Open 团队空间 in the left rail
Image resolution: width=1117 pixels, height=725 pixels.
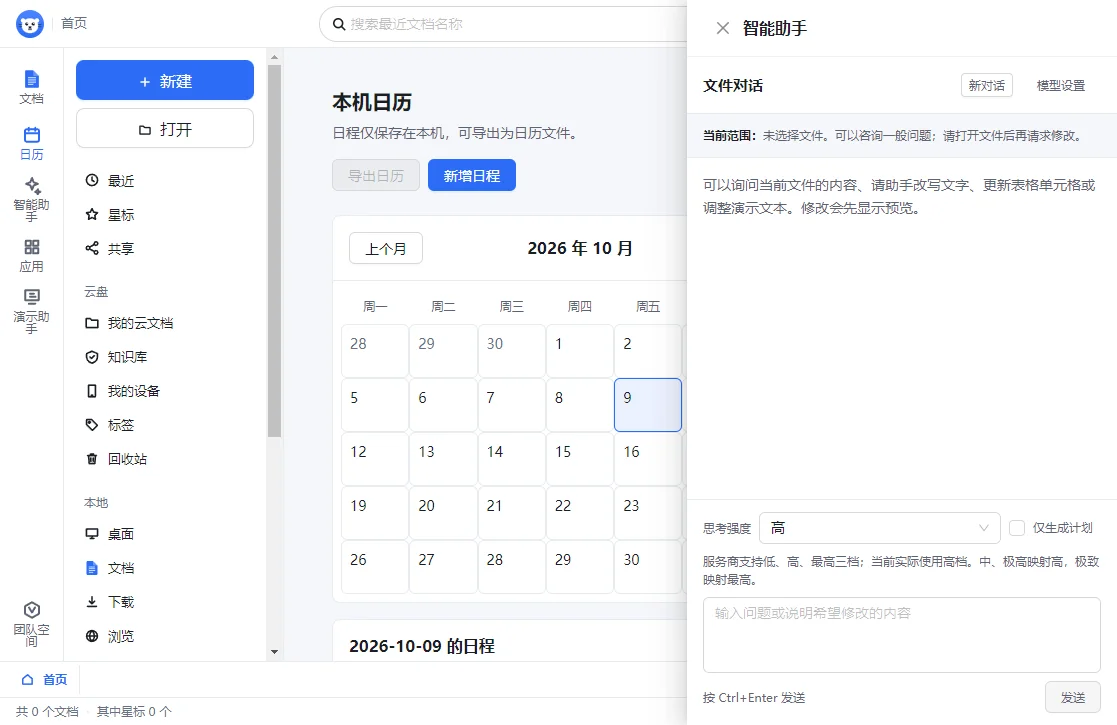pos(31,624)
